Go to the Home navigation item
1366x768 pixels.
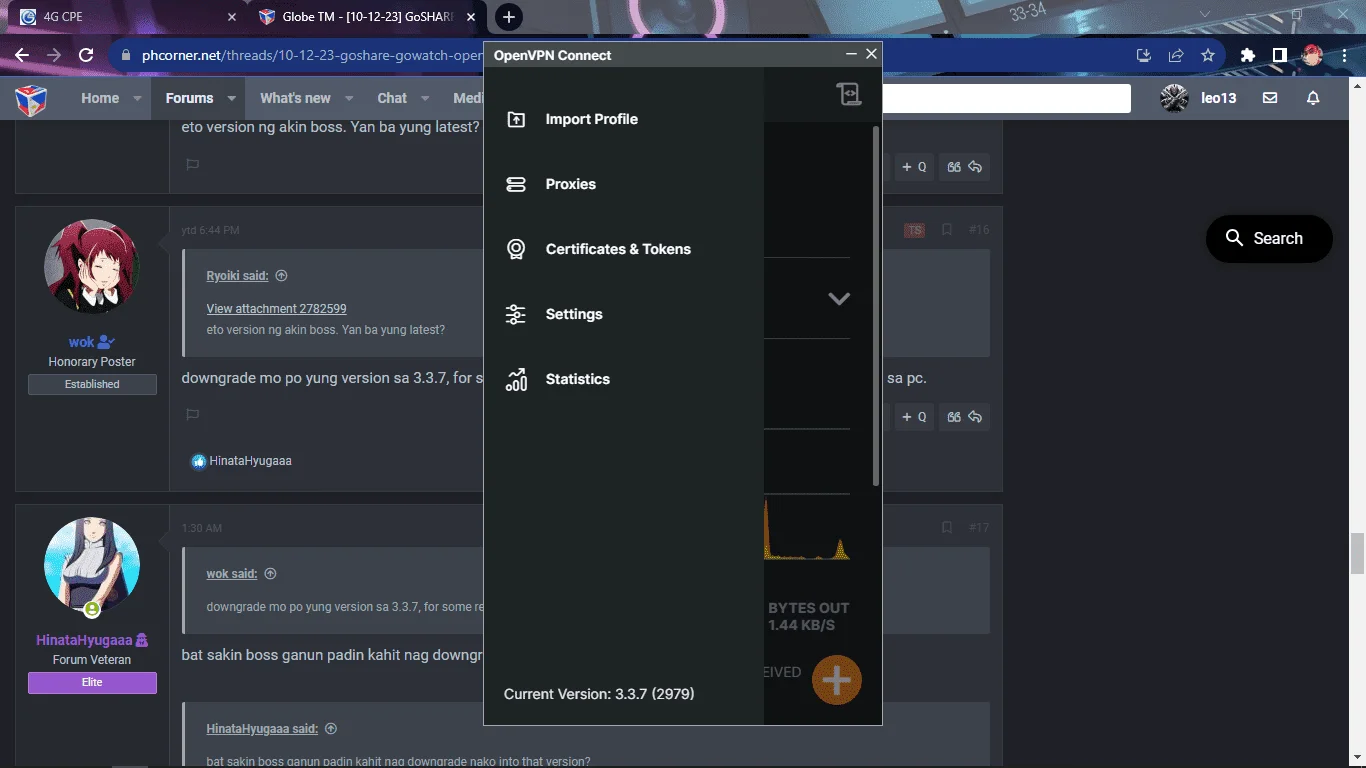click(x=100, y=98)
